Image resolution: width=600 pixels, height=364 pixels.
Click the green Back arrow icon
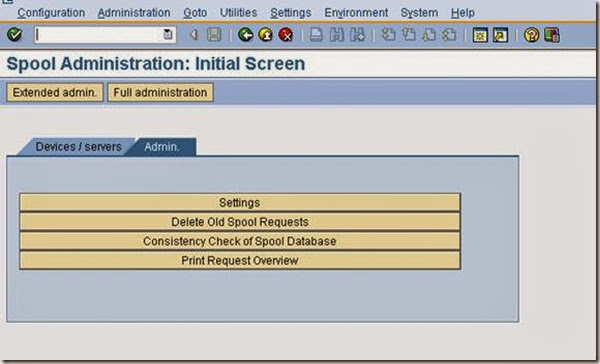245,35
